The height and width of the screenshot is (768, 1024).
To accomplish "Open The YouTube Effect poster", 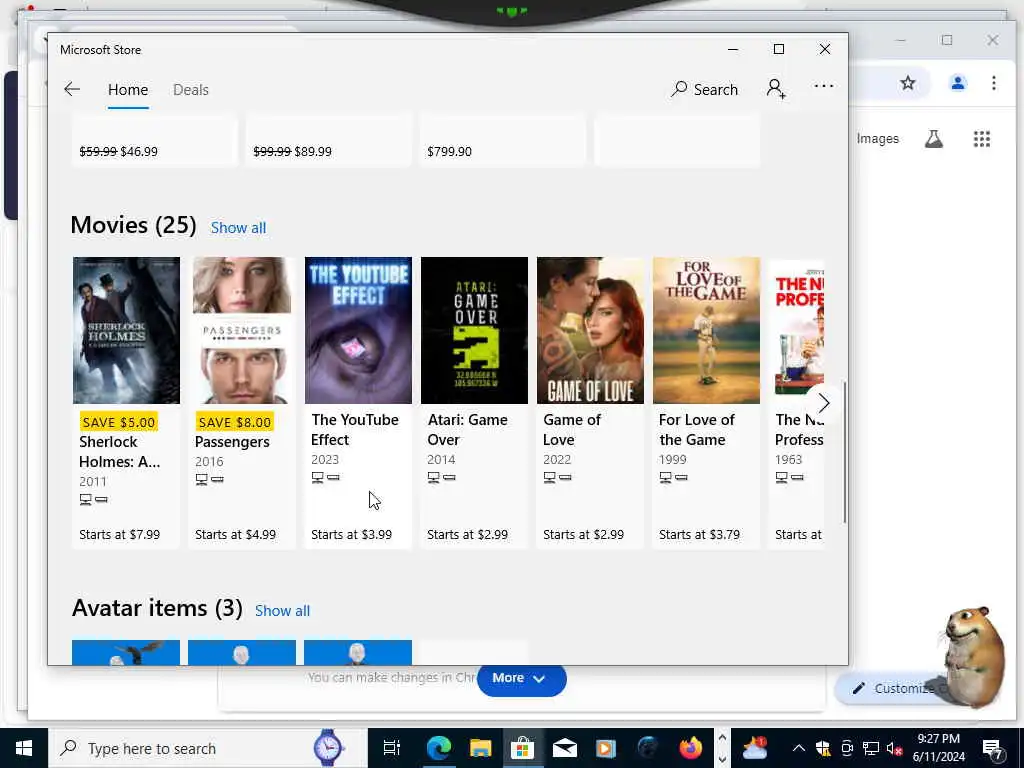I will coord(358,330).
